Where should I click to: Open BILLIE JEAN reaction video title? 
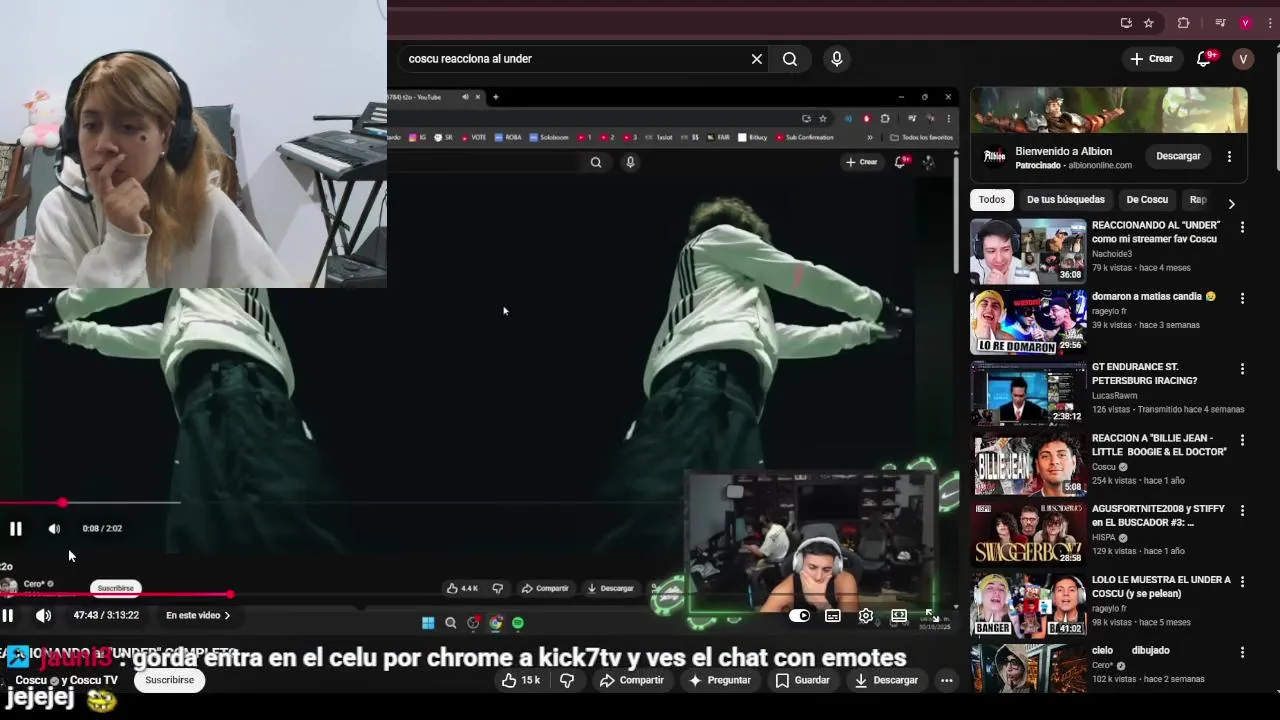click(1159, 445)
